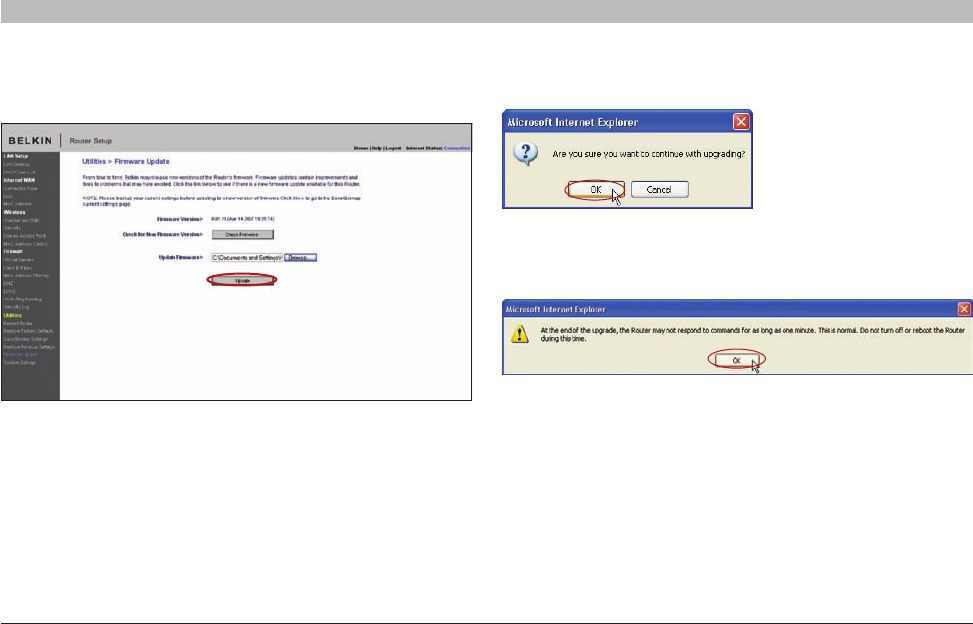973x624 pixels.
Task: Open MAC Address under Internet WAN
Action: [17, 204]
